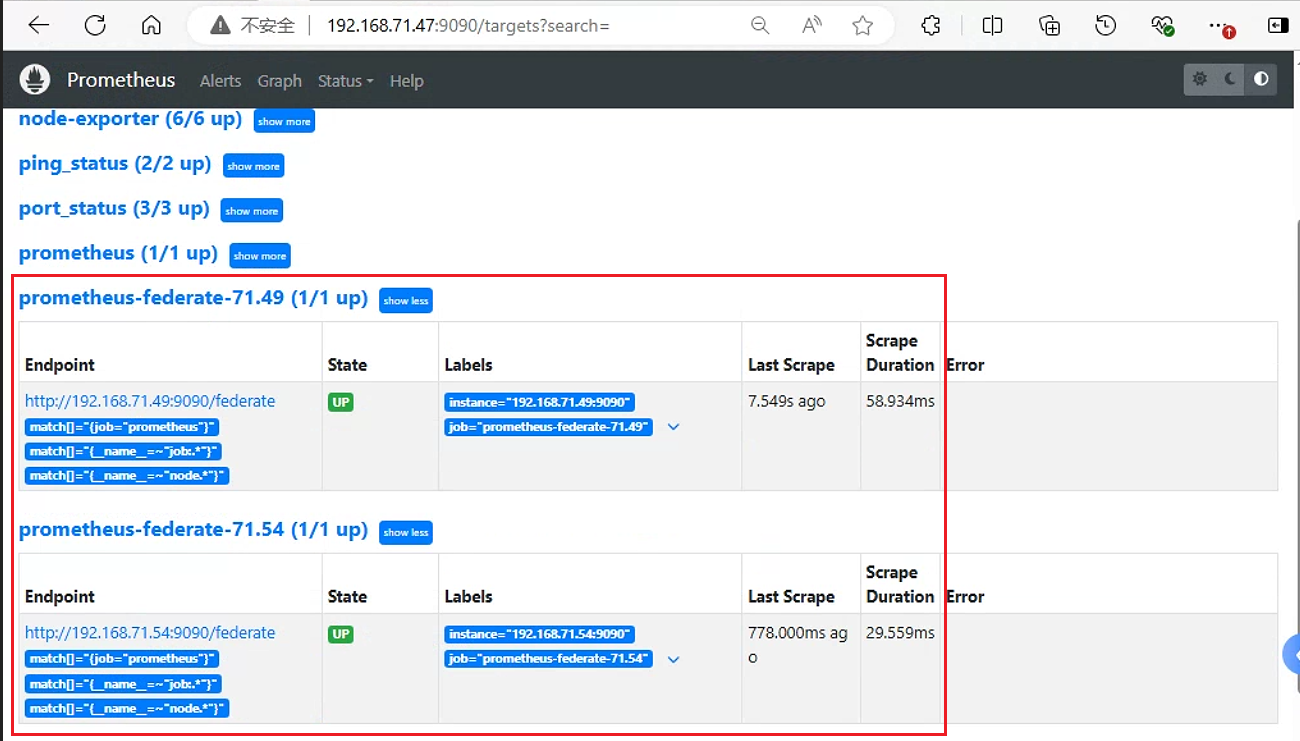The height and width of the screenshot is (741, 1300).
Task: Click the Prometheus brand title
Action: tap(121, 80)
